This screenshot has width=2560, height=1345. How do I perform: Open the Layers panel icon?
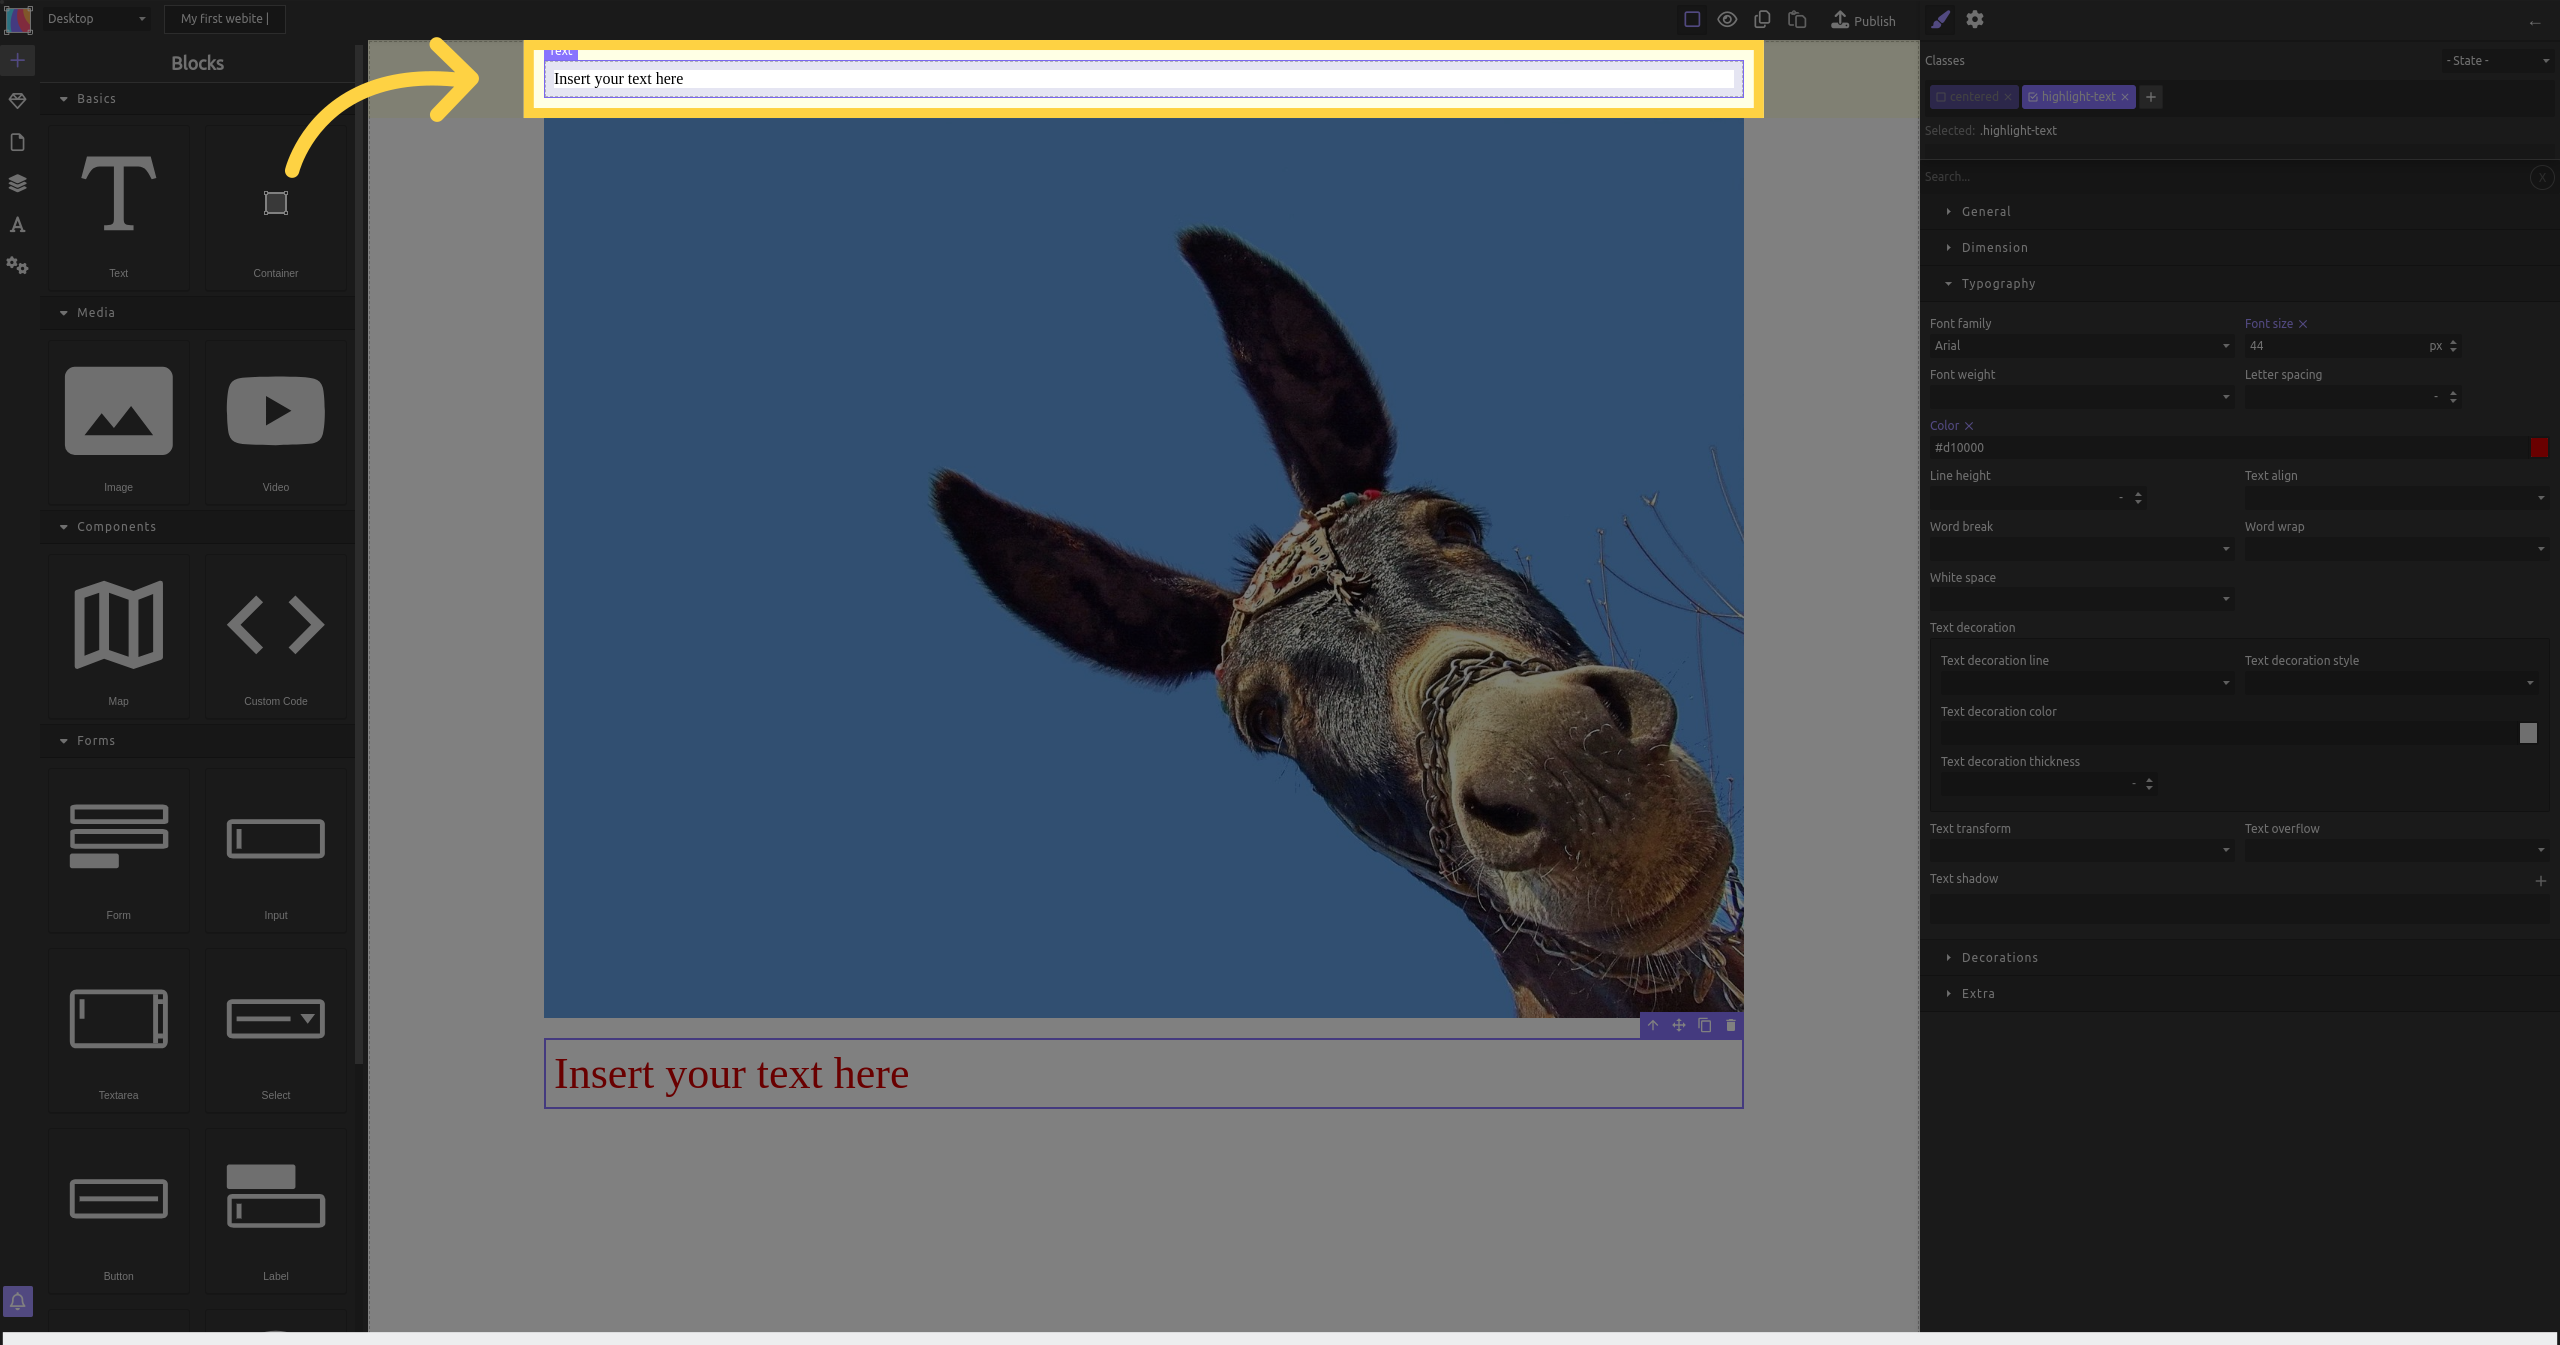[17, 183]
